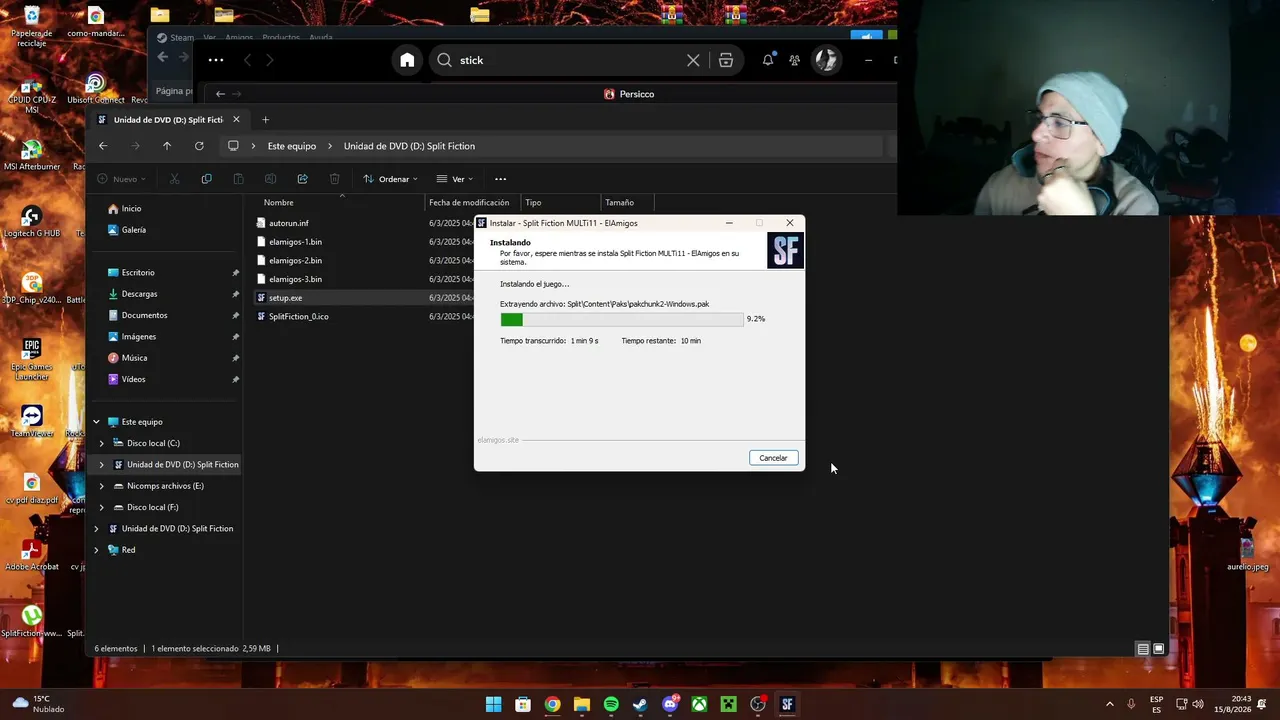Select the elamigos-3.bin file

click(295, 279)
